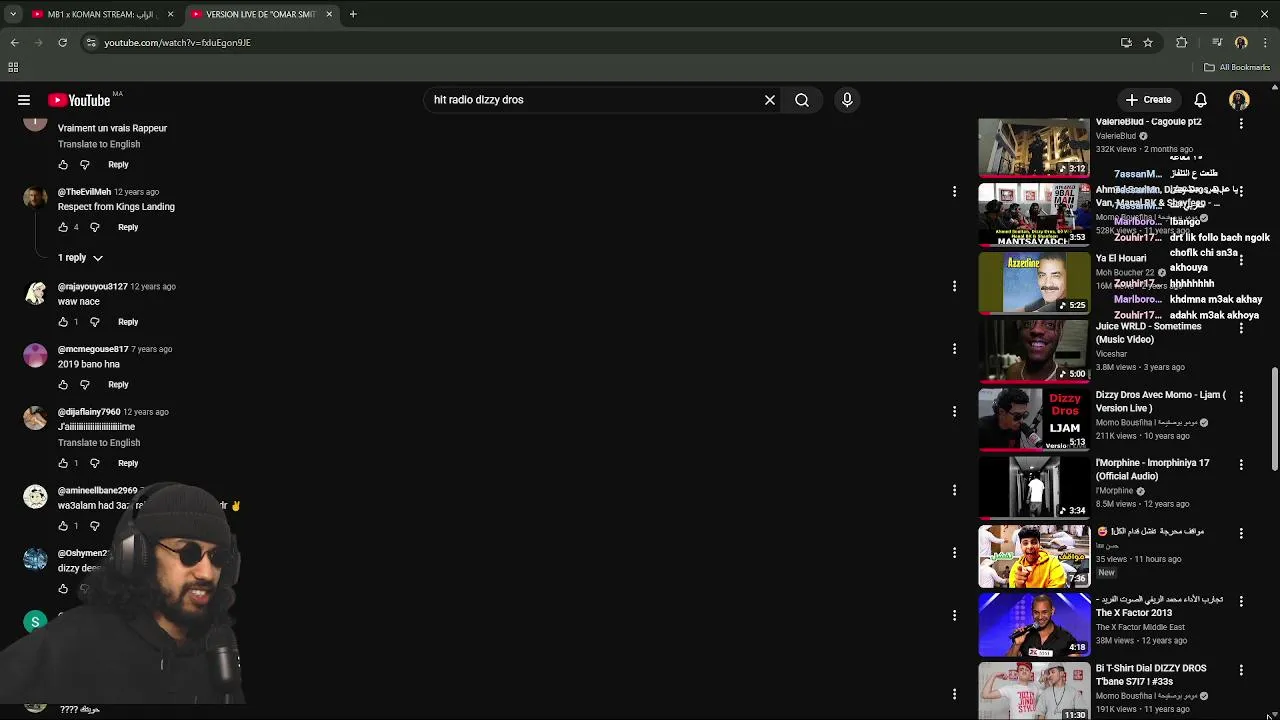Bookmark this page with the star icon
Image resolution: width=1280 pixels, height=720 pixels.
click(x=1148, y=43)
